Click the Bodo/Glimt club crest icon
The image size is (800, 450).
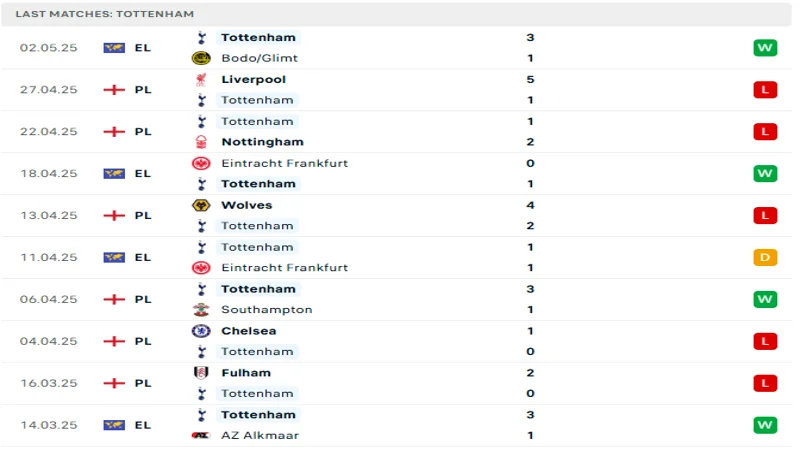(x=201, y=58)
